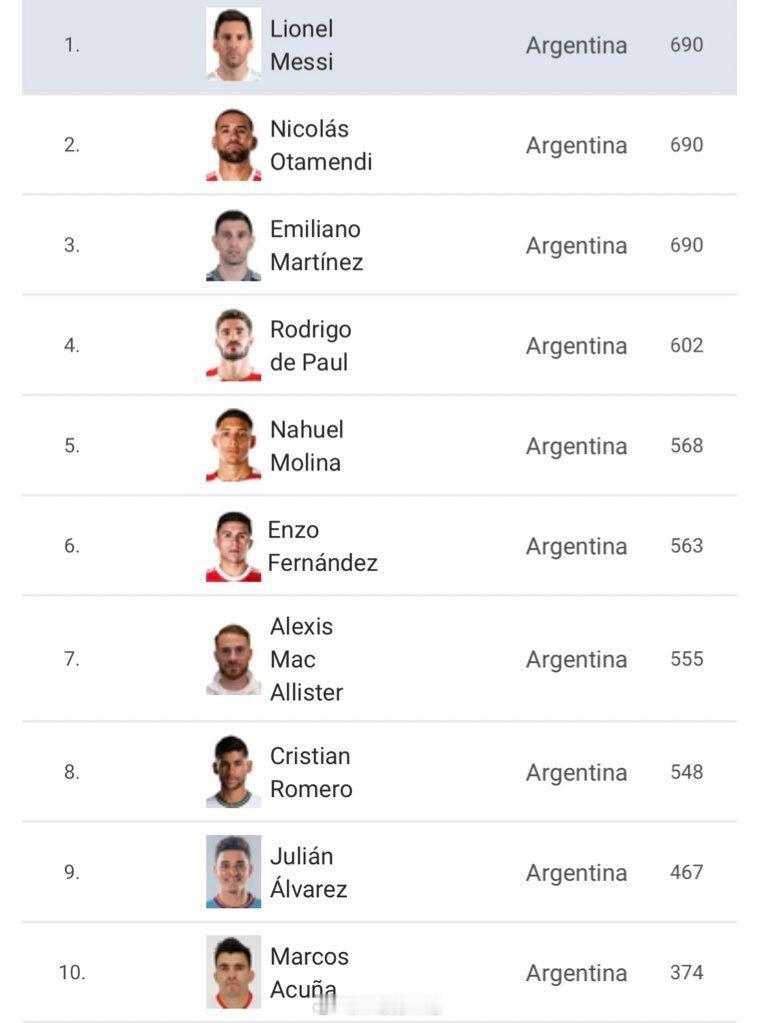This screenshot has height=1023, width=759.
Task: Select the Julián Álvarez name
Action: [308, 872]
